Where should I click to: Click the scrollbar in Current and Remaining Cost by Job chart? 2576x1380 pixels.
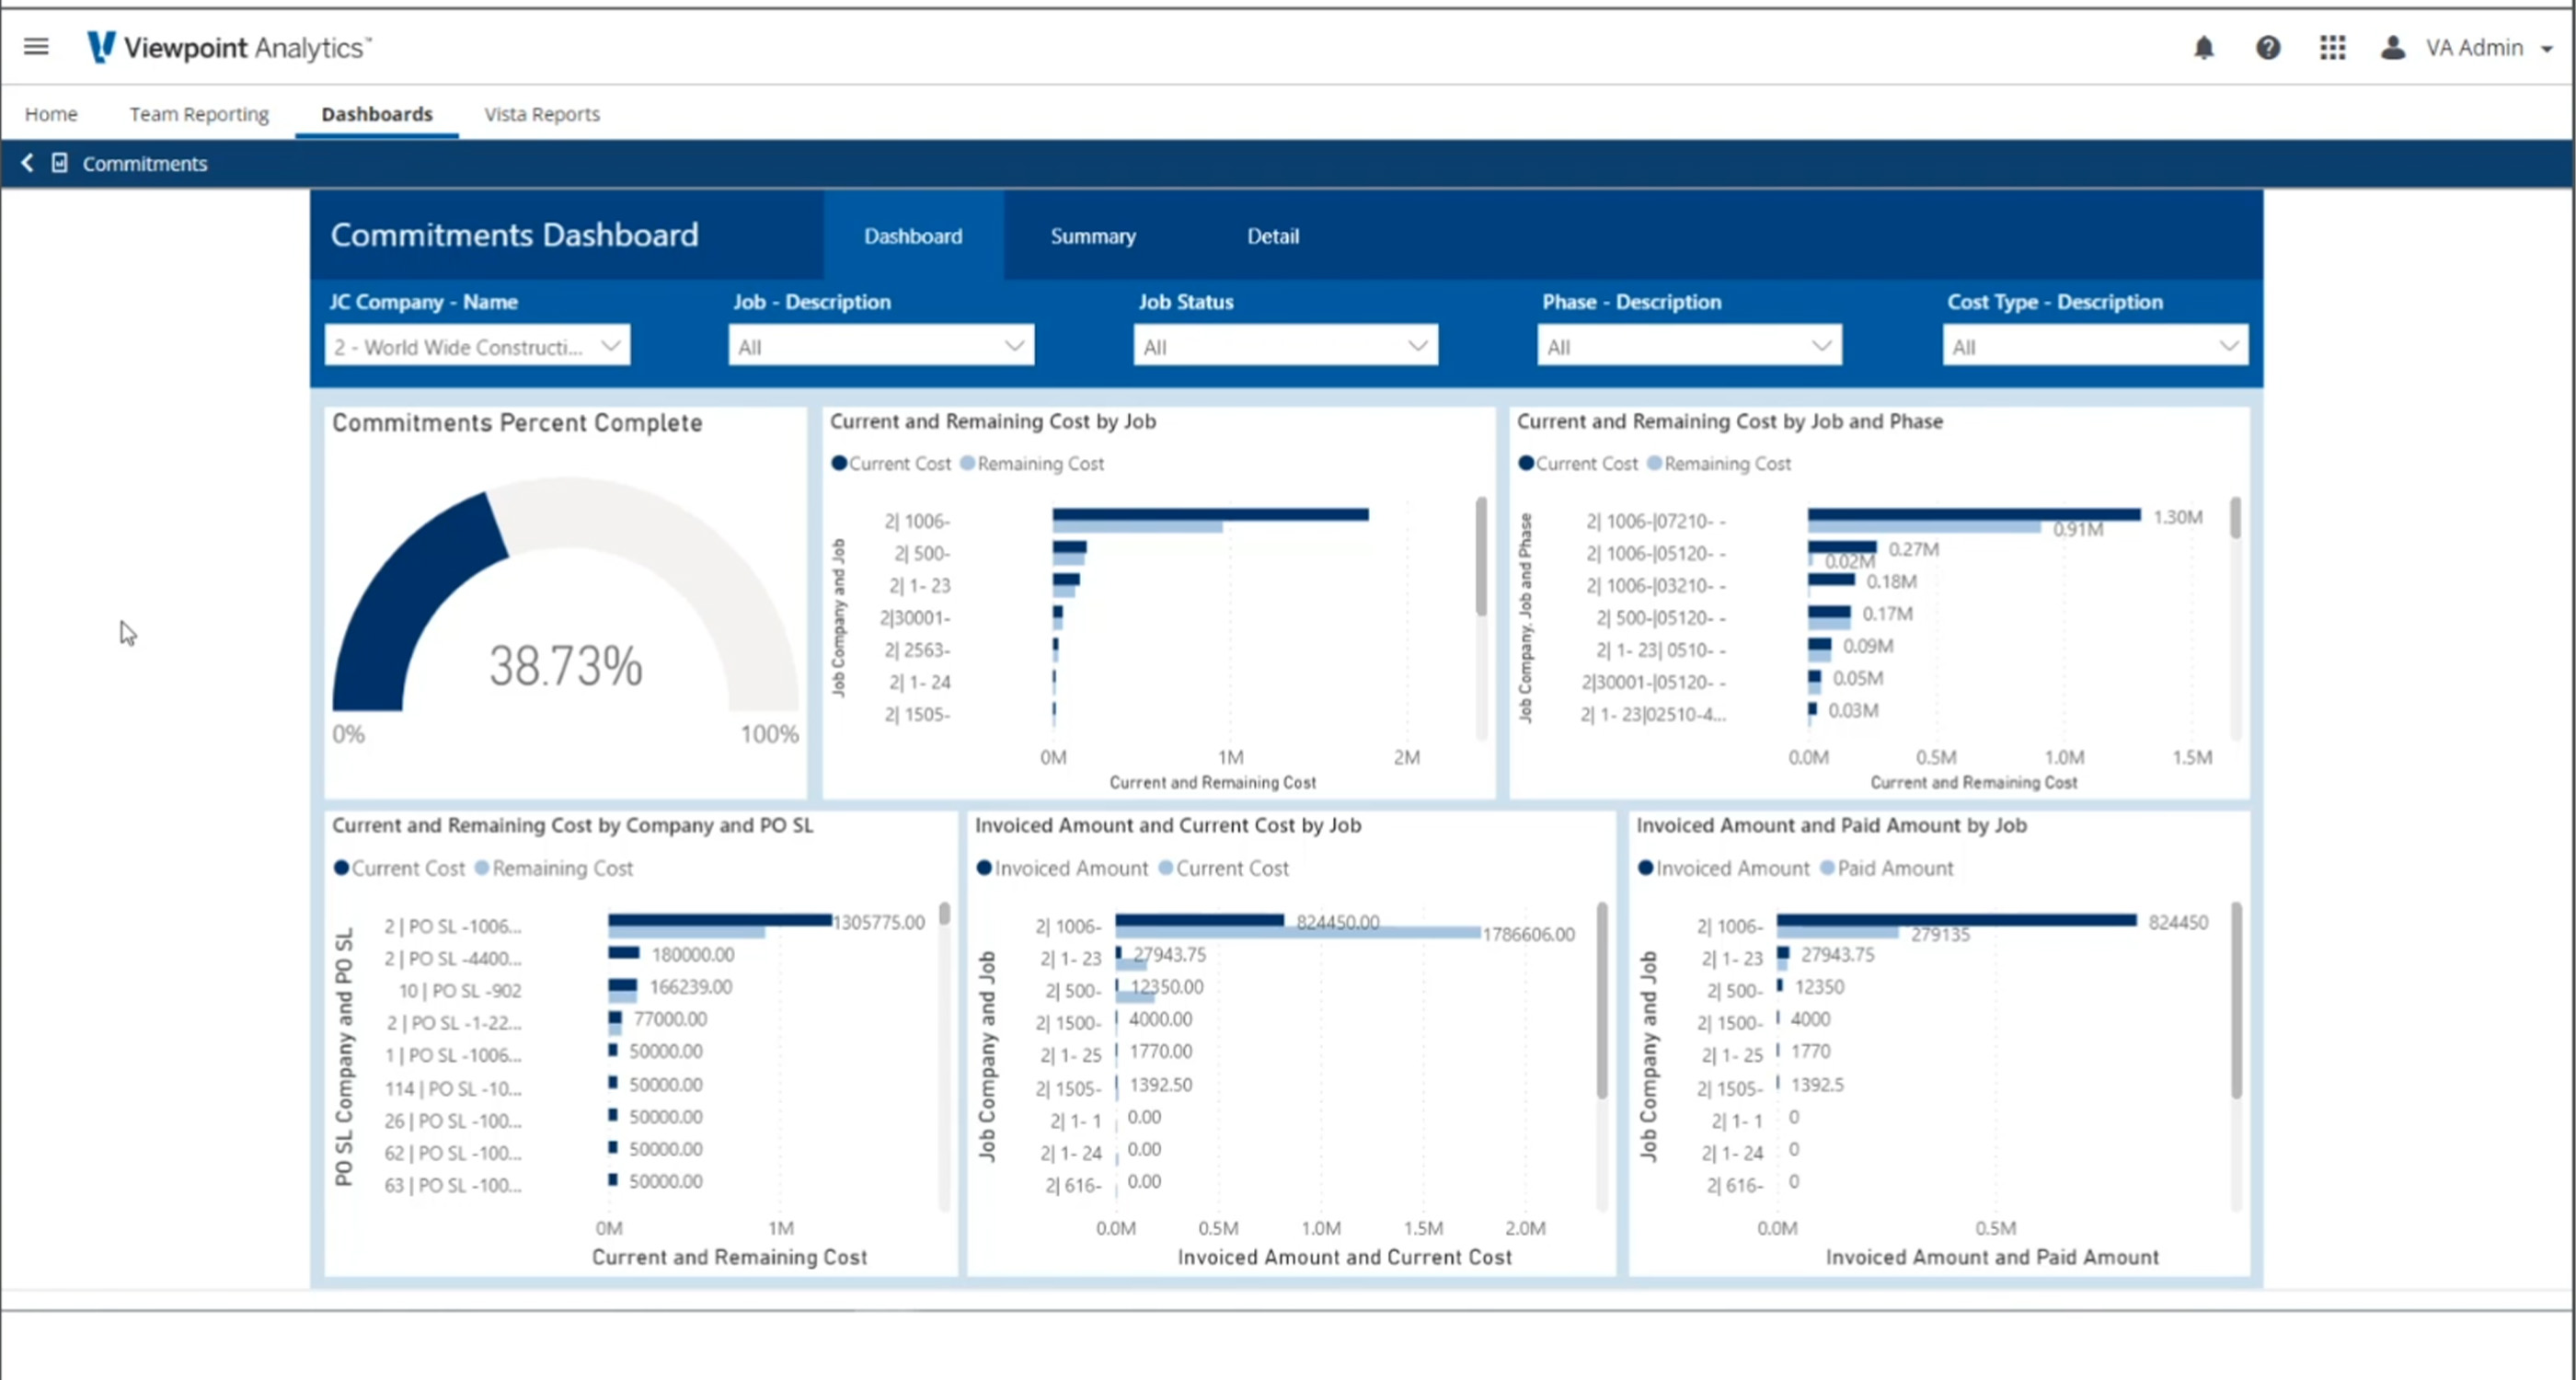[x=1481, y=556]
